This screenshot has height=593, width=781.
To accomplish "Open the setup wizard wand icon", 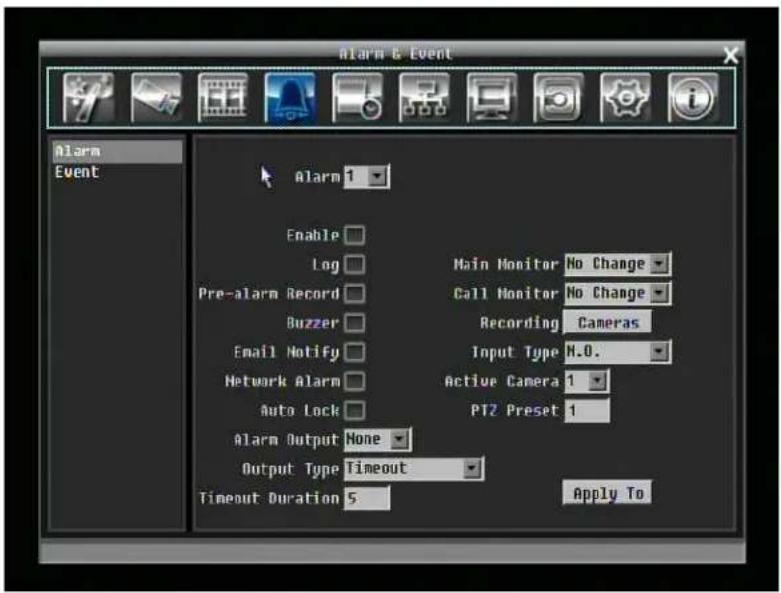I will click(x=88, y=98).
